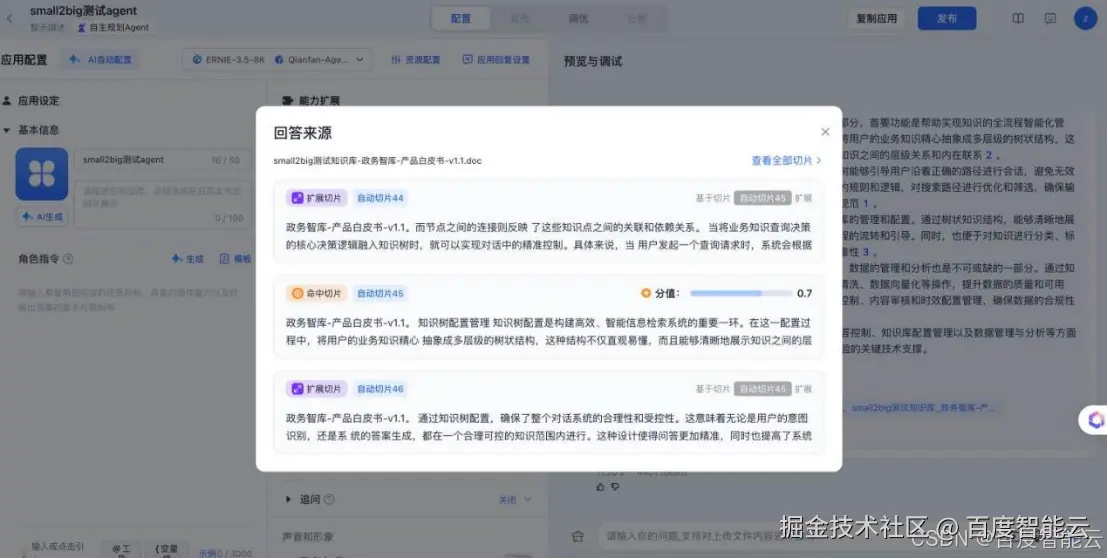Viewport: 1108px width, 559px height.
Task: Click 模板 for role instruction
Action: (x=235, y=259)
